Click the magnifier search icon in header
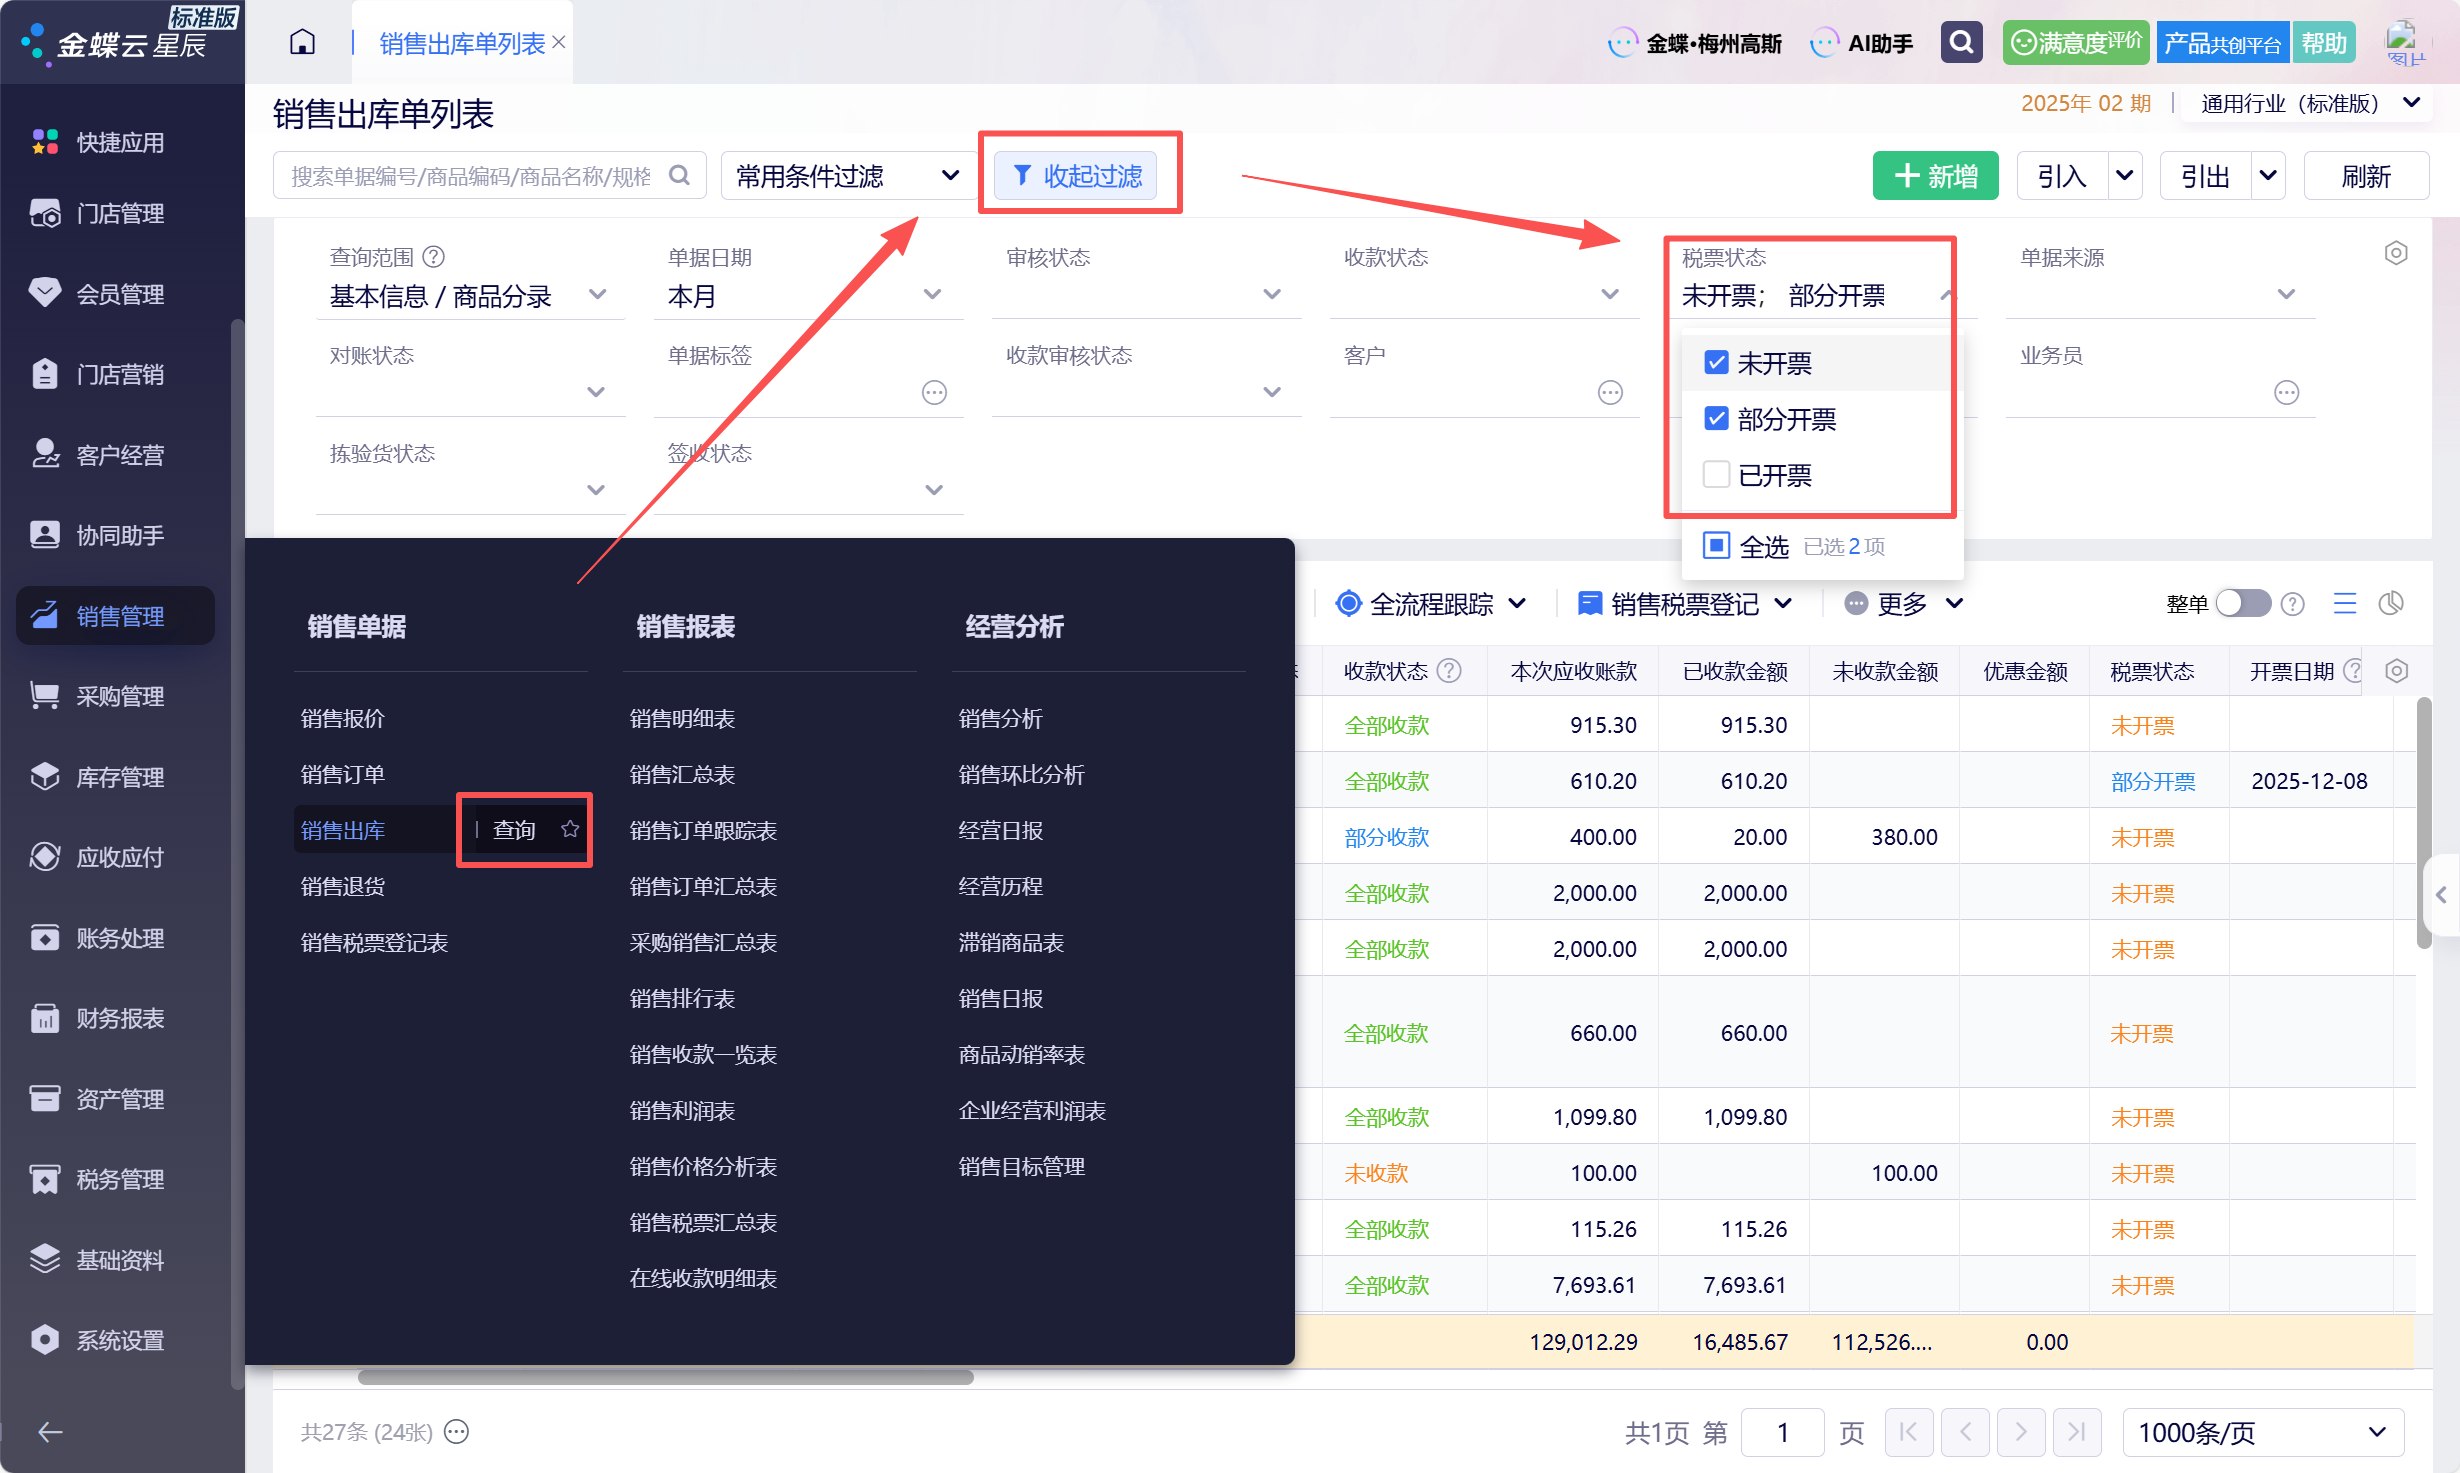Screen dimensions: 2460x1473 (1961, 43)
